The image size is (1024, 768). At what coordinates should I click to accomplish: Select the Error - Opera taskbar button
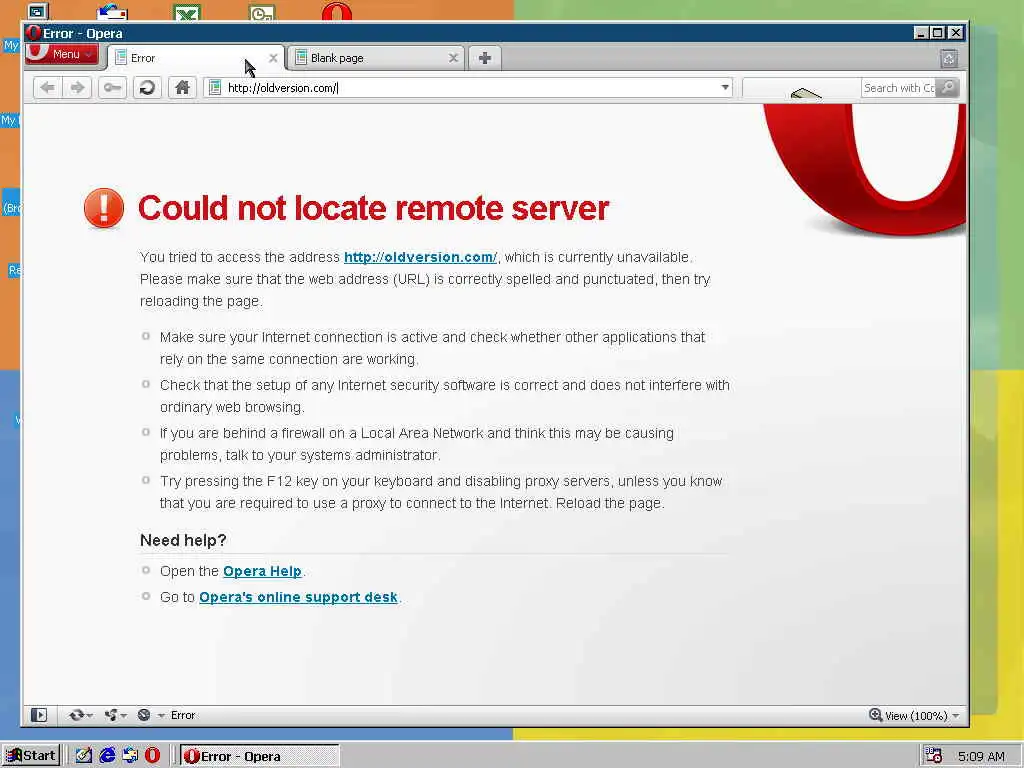[259, 756]
